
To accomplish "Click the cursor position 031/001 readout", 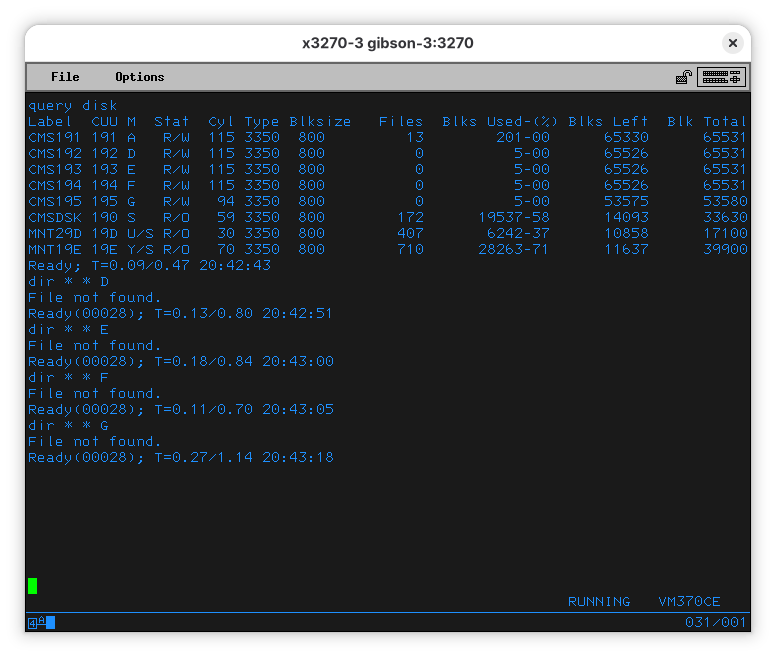I will pyautogui.click(x=715, y=623).
